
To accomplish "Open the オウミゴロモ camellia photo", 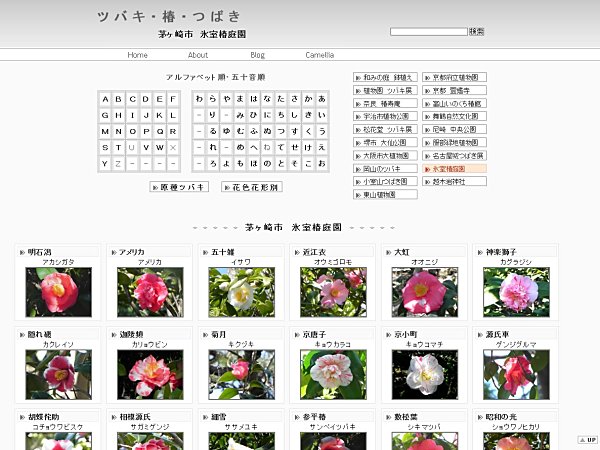I will pyautogui.click(x=333, y=292).
